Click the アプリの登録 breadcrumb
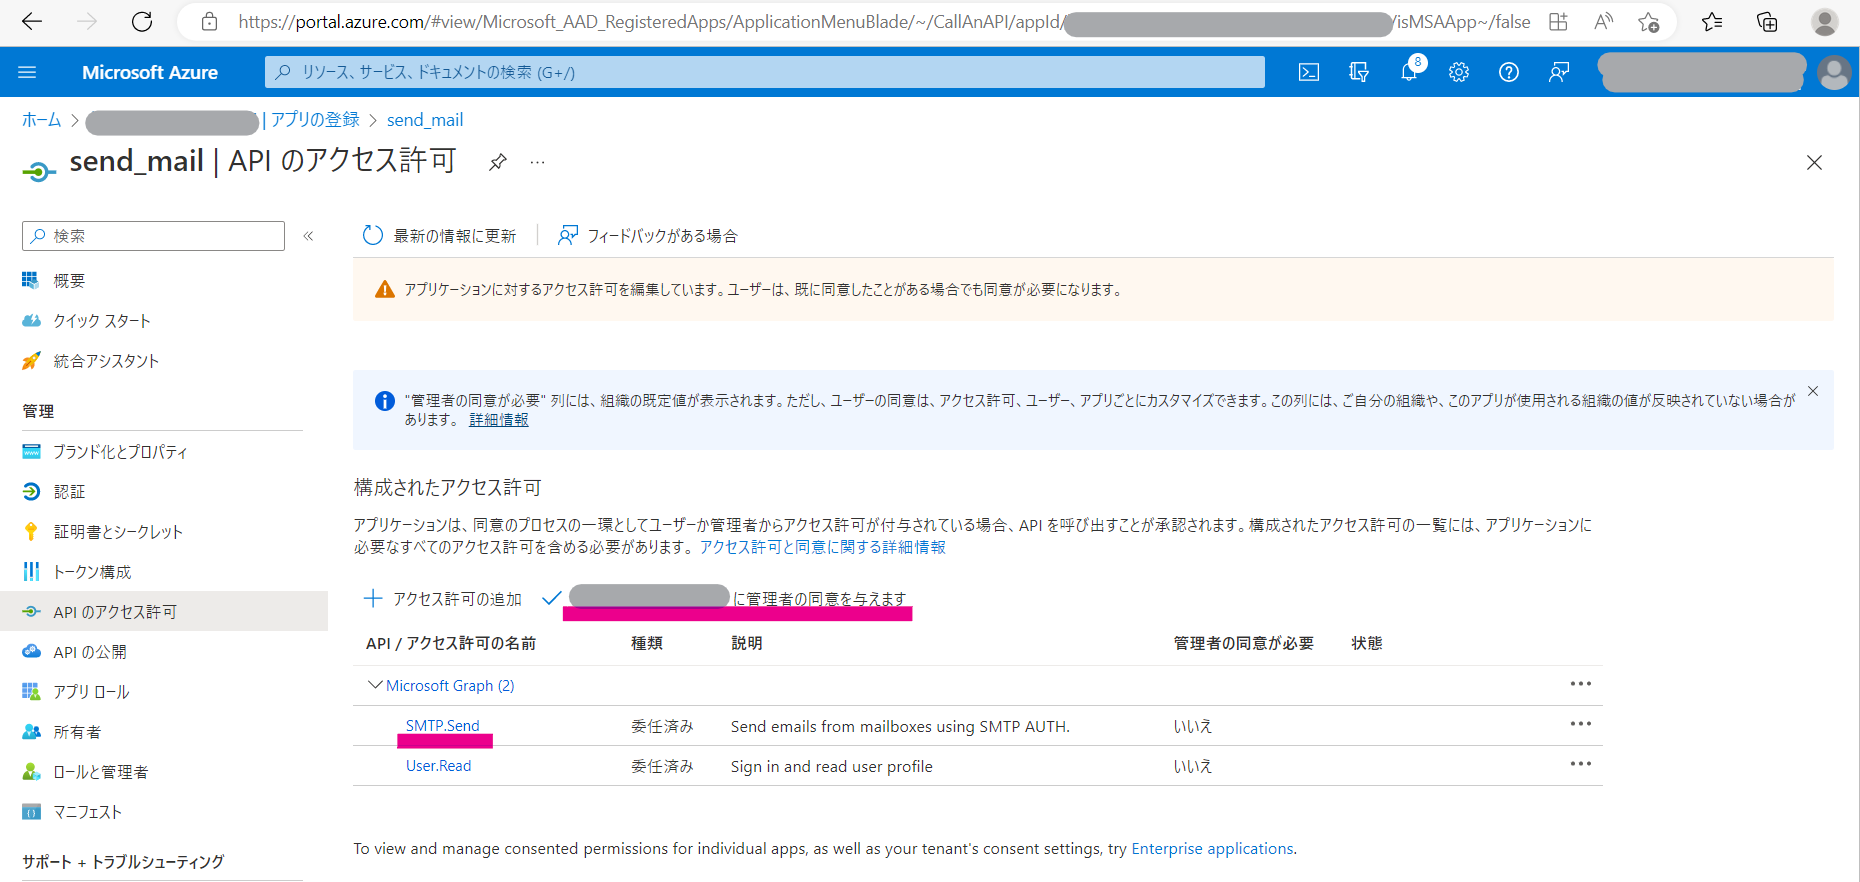Screen dimensions: 1860x882 tap(315, 120)
